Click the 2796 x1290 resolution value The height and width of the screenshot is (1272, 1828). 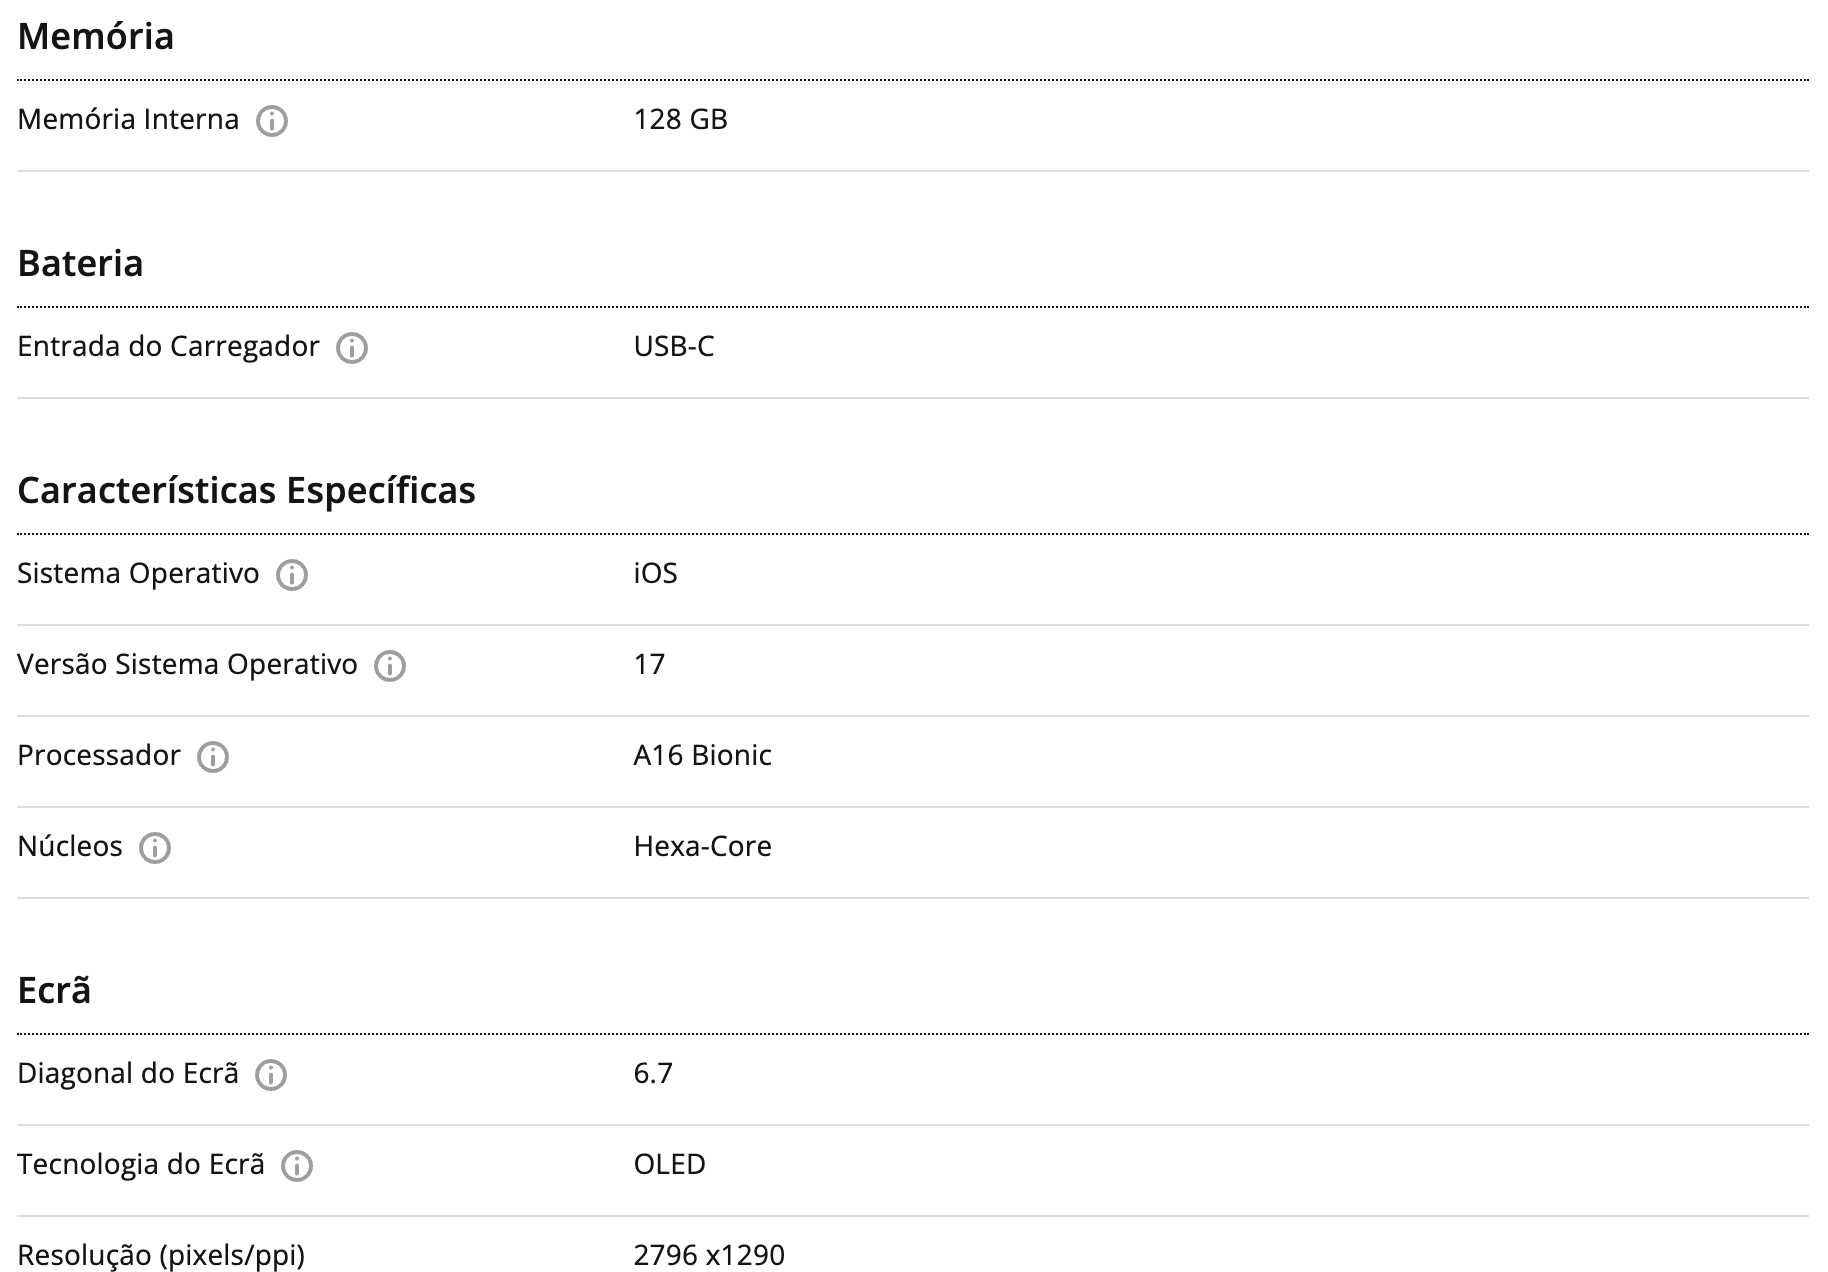click(x=709, y=1255)
